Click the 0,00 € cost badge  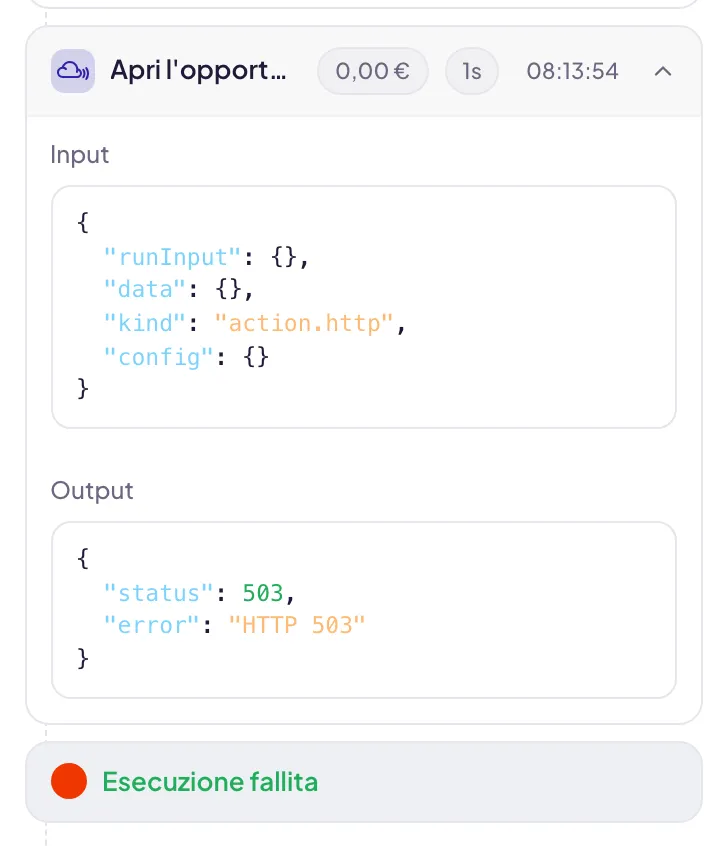coord(373,71)
